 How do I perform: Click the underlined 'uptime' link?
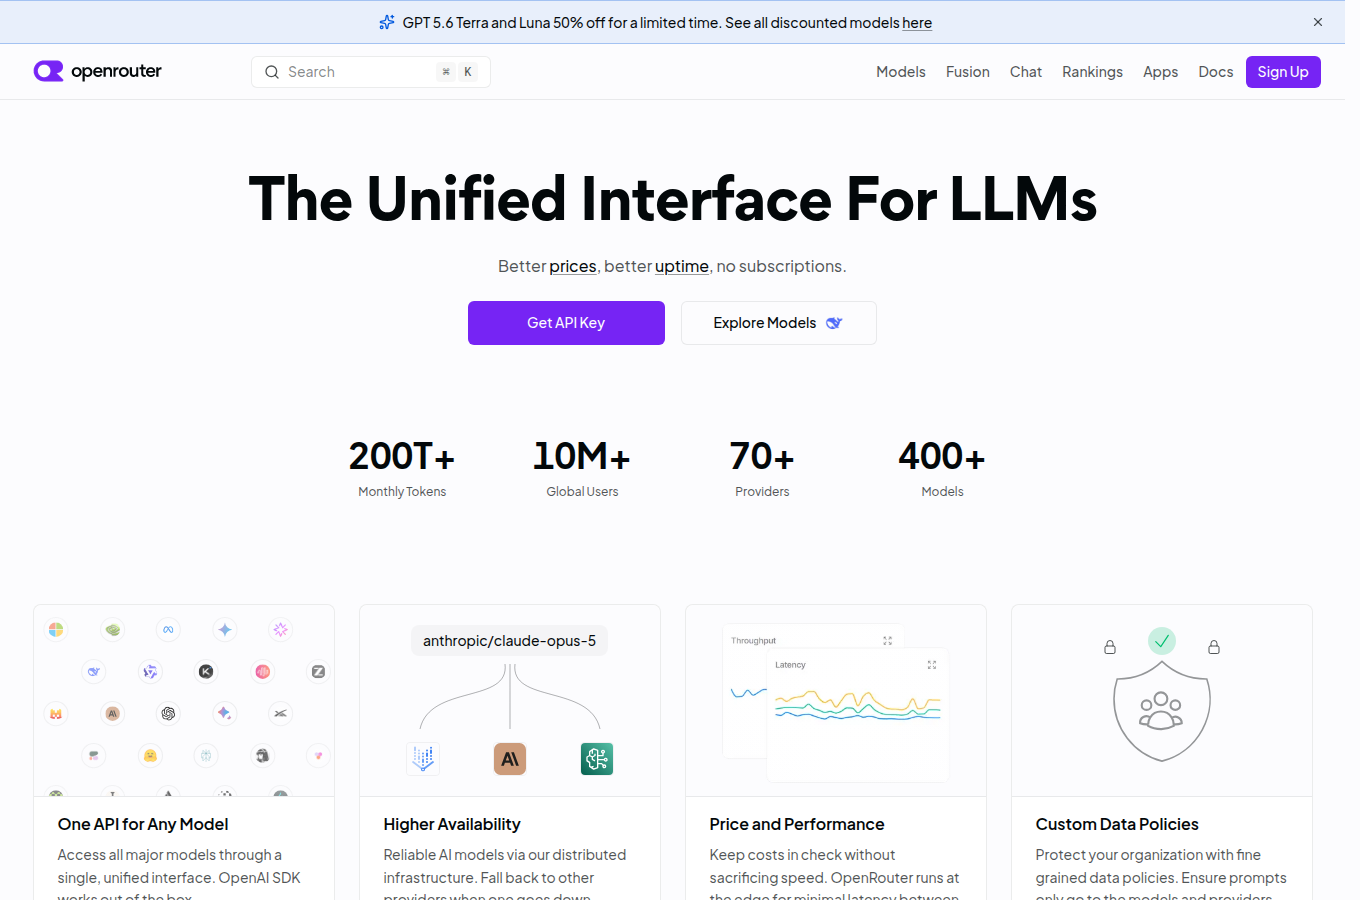pos(682,266)
